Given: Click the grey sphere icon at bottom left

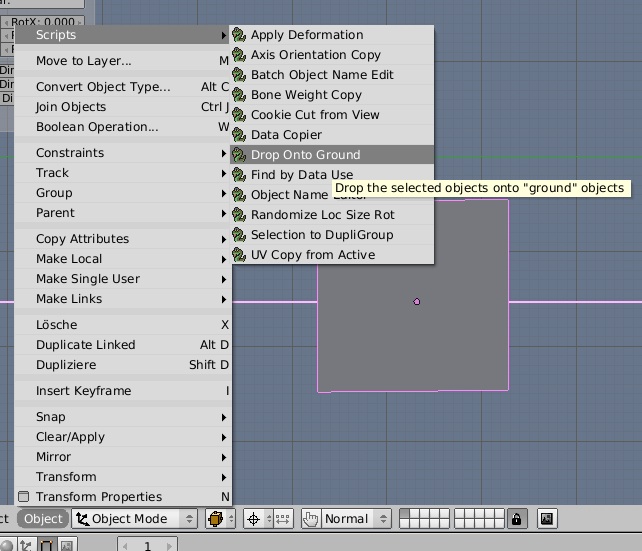Looking at the screenshot, I should coord(7,545).
